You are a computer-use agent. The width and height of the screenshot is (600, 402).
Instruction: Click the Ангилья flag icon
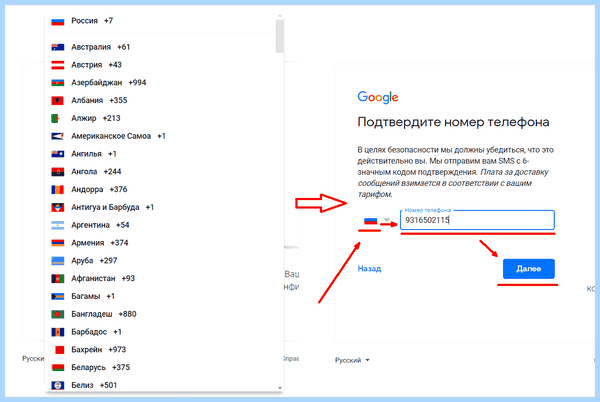(58, 154)
